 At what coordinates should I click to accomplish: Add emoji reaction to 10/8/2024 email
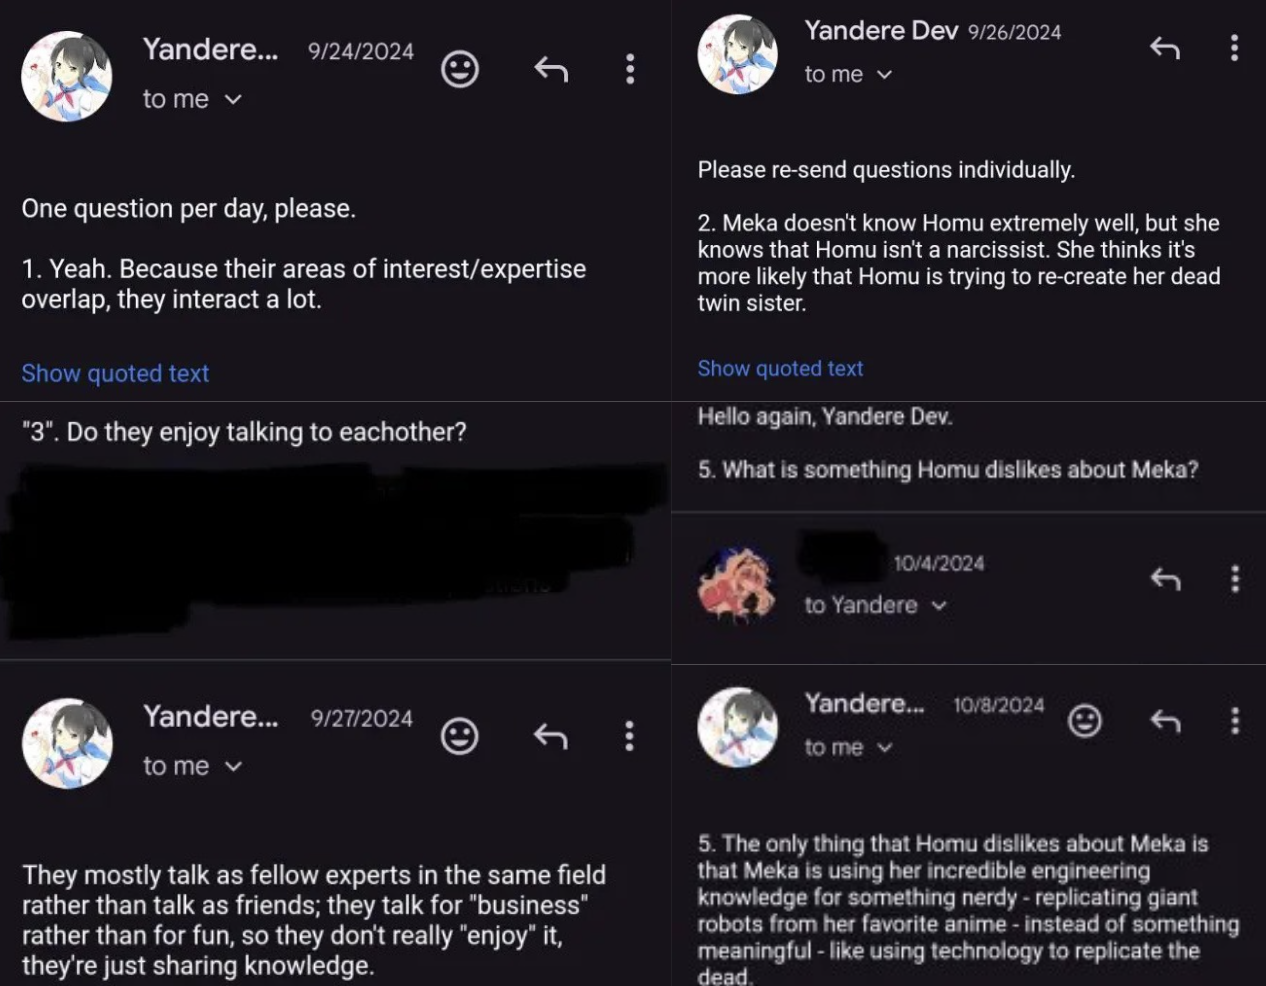[x=1085, y=720]
